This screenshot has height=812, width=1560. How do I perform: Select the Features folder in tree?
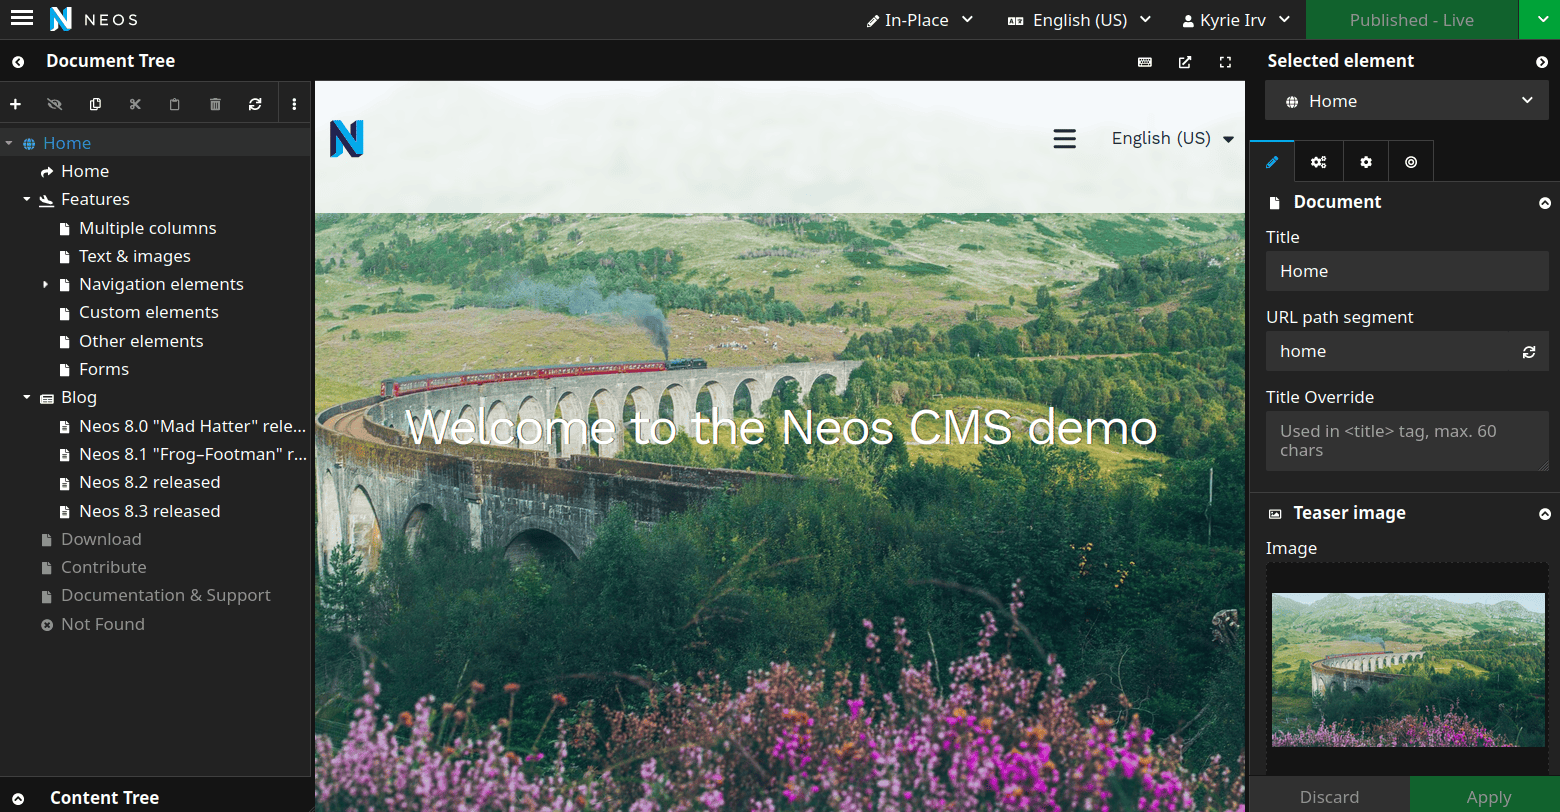coord(95,199)
